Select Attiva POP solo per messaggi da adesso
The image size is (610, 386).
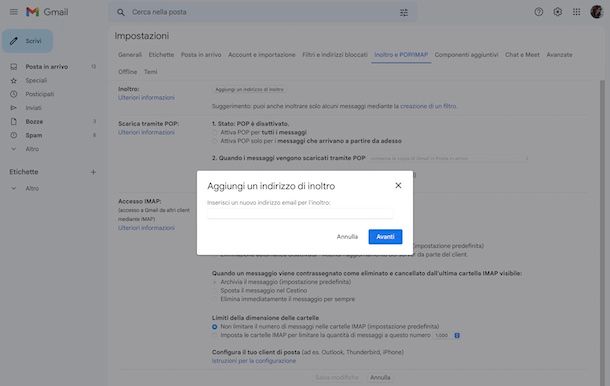click(215, 141)
